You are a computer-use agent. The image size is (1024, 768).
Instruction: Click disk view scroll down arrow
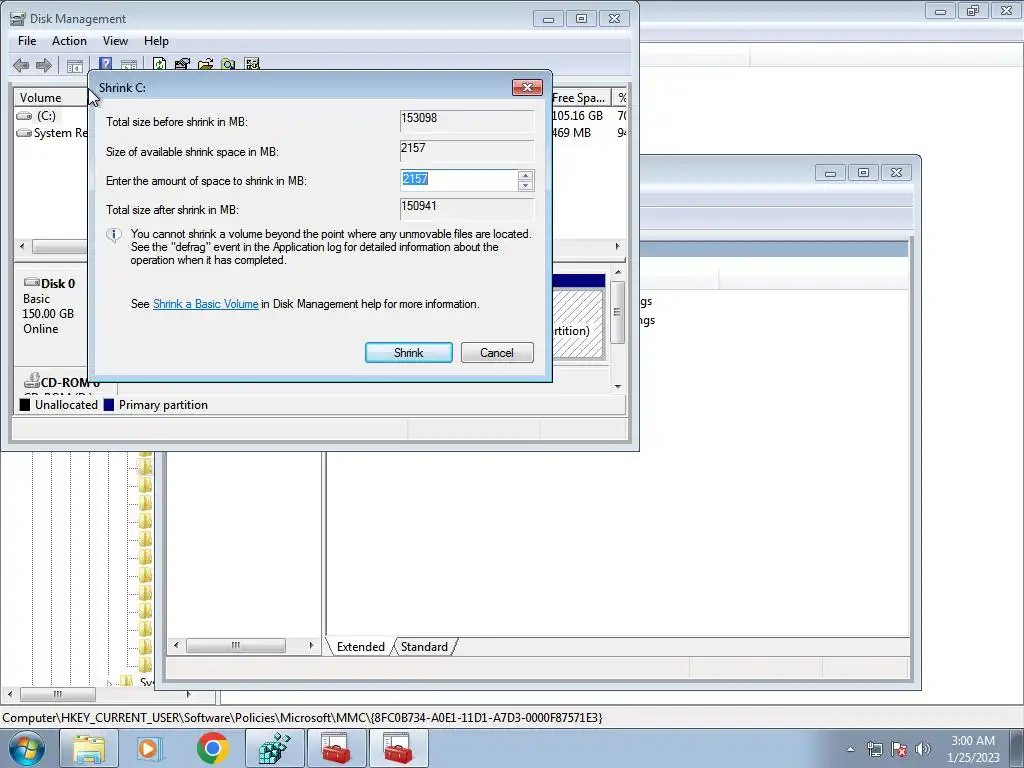coord(618,387)
